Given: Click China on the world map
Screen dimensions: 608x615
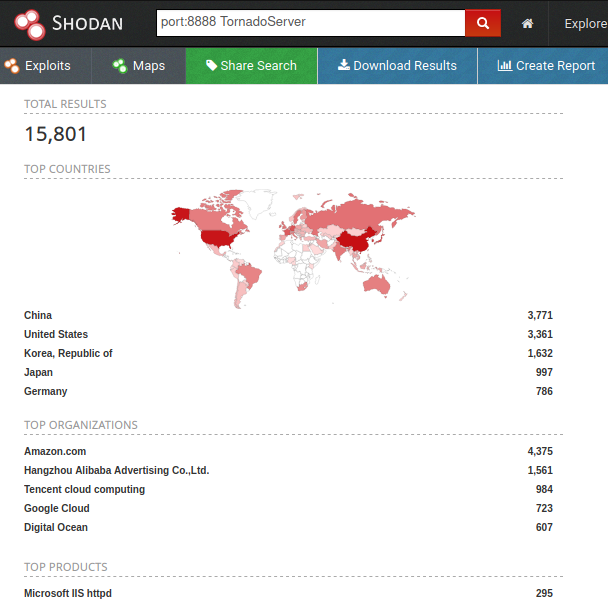Looking at the screenshot, I should (x=355, y=241).
